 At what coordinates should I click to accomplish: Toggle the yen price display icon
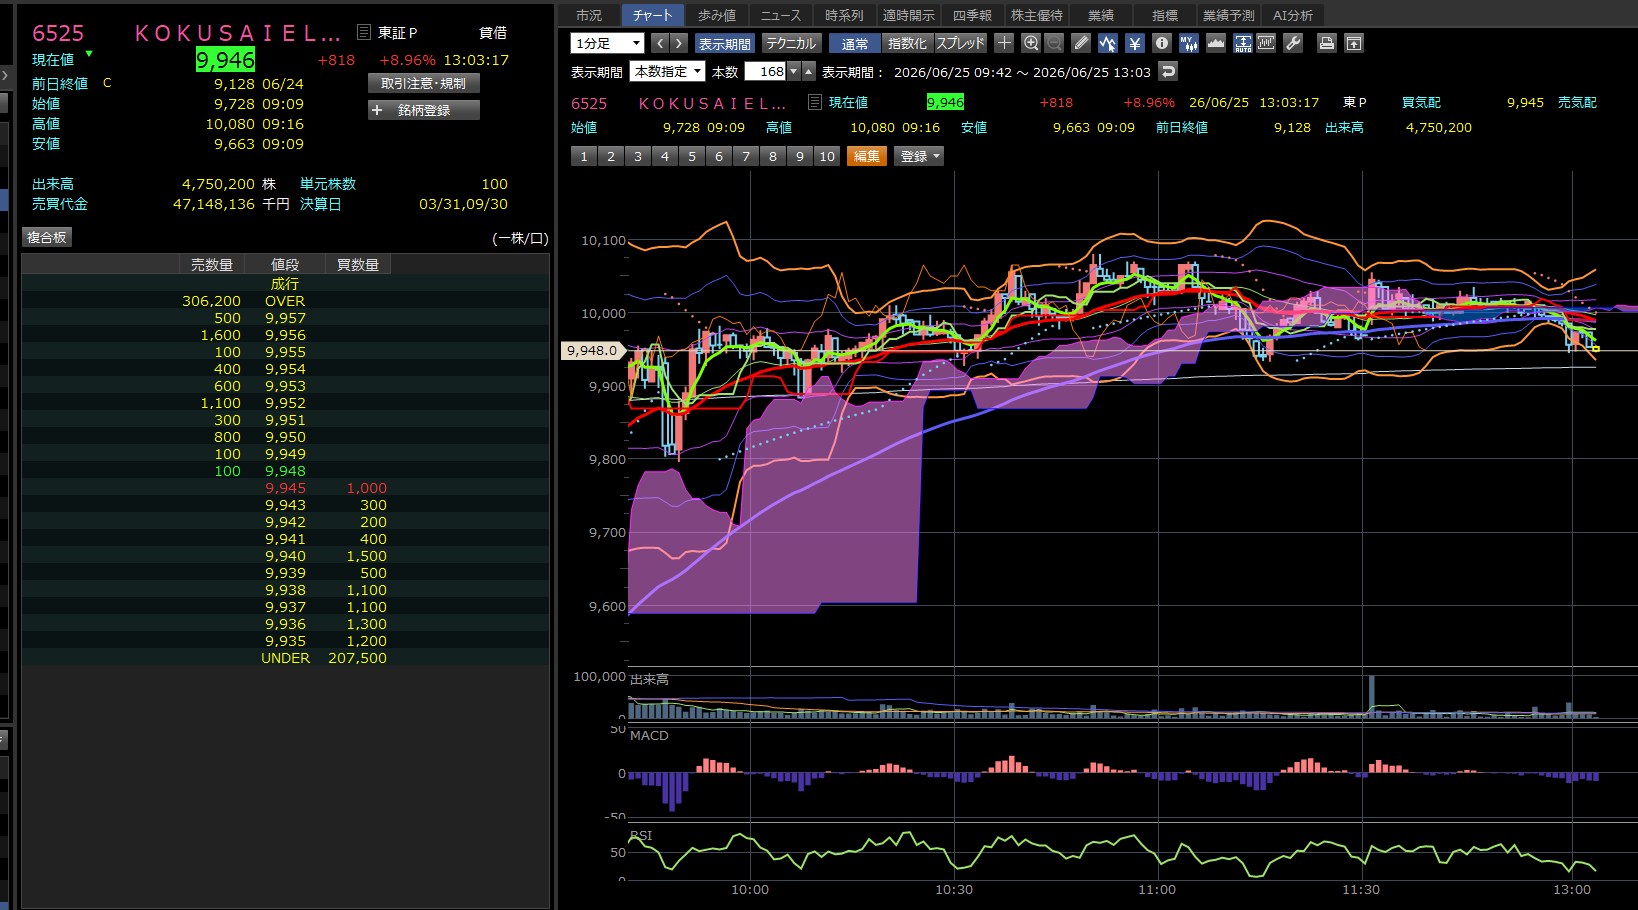click(x=1134, y=43)
